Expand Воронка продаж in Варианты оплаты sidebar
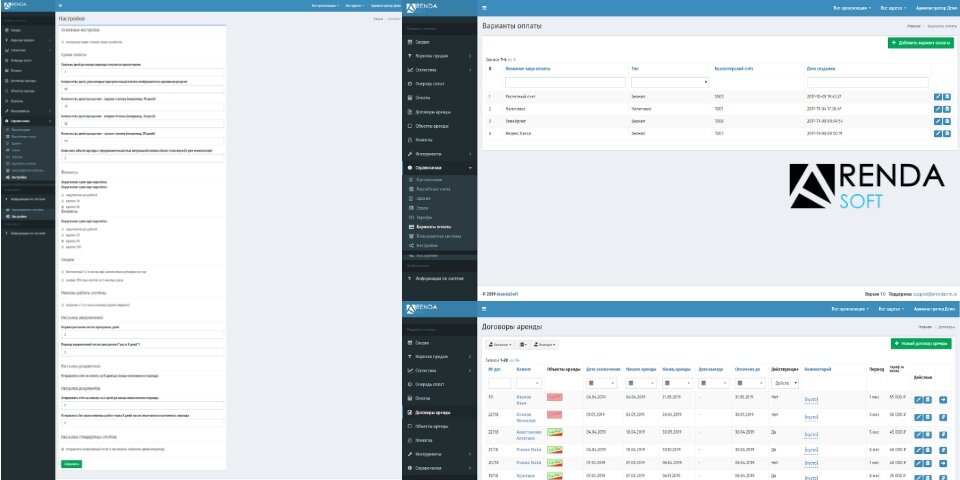 (x=440, y=56)
